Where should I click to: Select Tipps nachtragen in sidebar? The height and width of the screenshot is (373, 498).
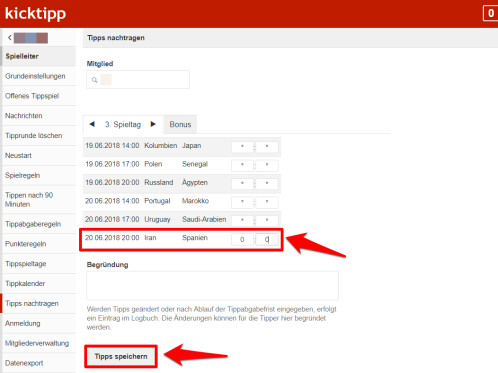point(38,303)
